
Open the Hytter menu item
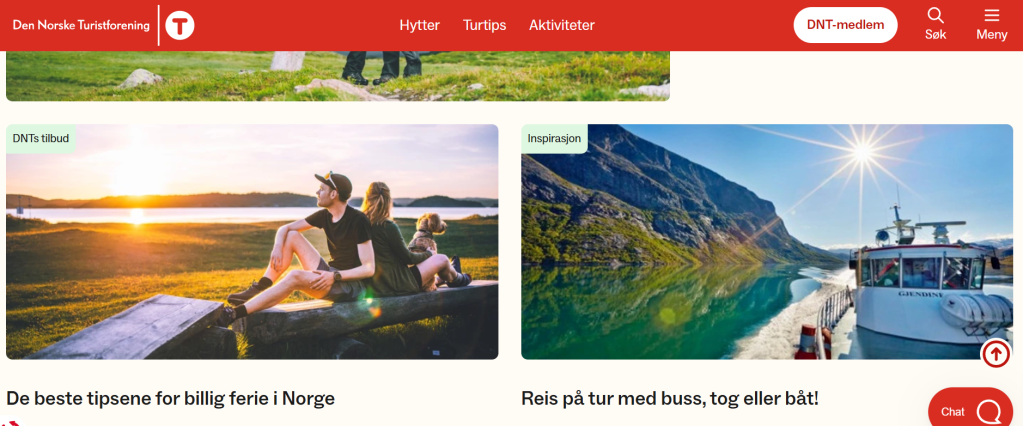point(420,25)
